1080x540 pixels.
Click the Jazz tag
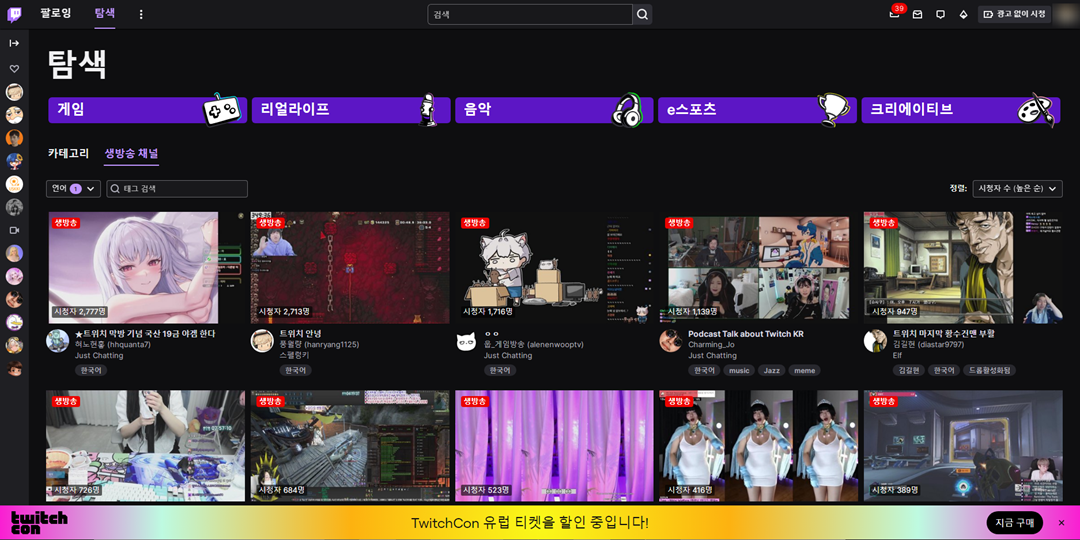tap(771, 371)
